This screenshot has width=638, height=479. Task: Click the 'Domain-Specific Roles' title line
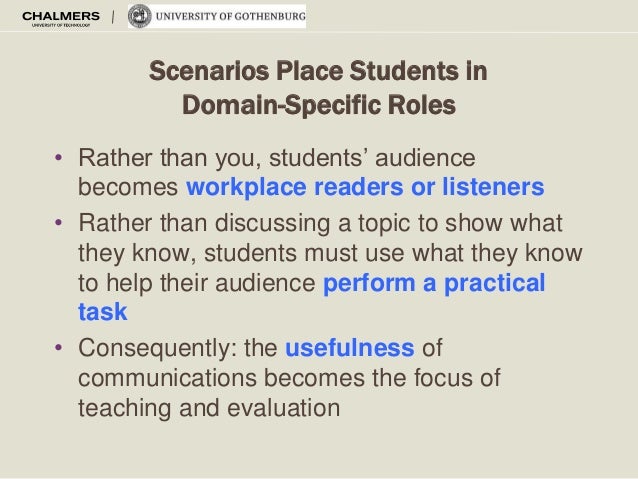319,105
